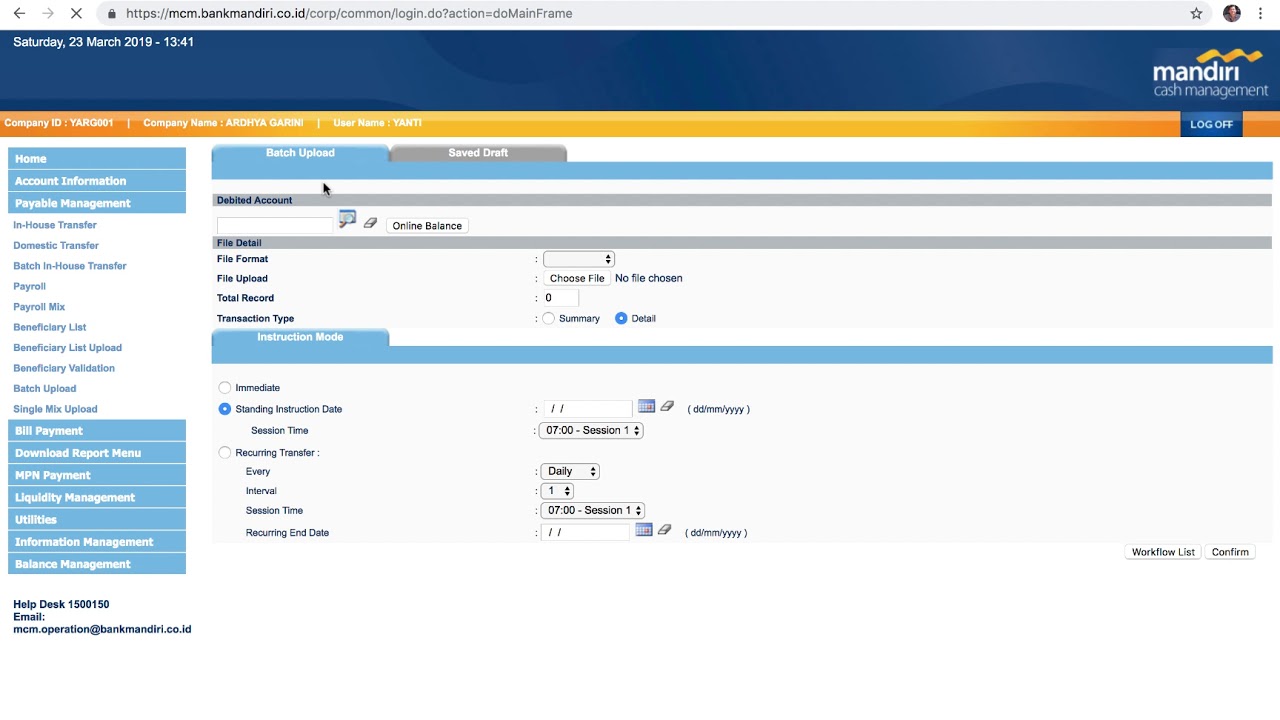Screen dimensions: 1280x720
Task: Open Single Mix Upload link
Action: [55, 409]
